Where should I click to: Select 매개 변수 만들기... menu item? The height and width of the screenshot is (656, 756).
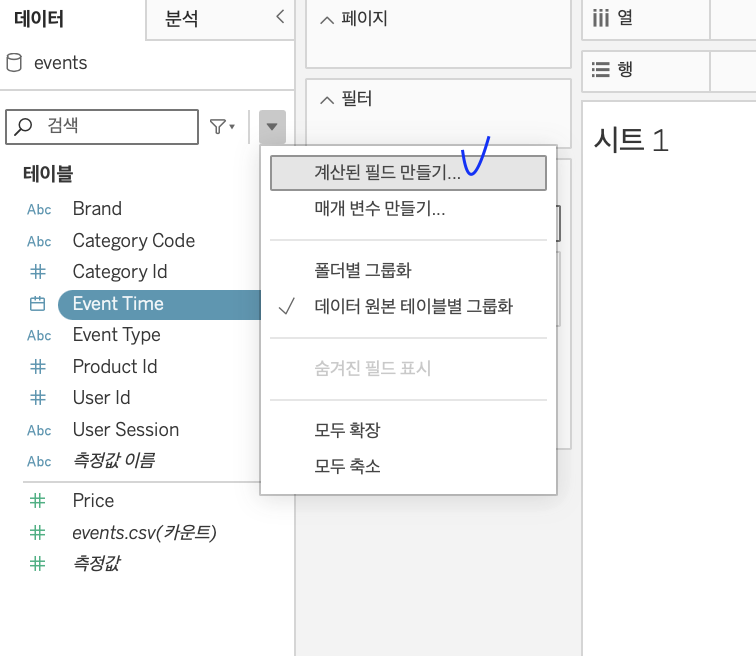[408, 209]
